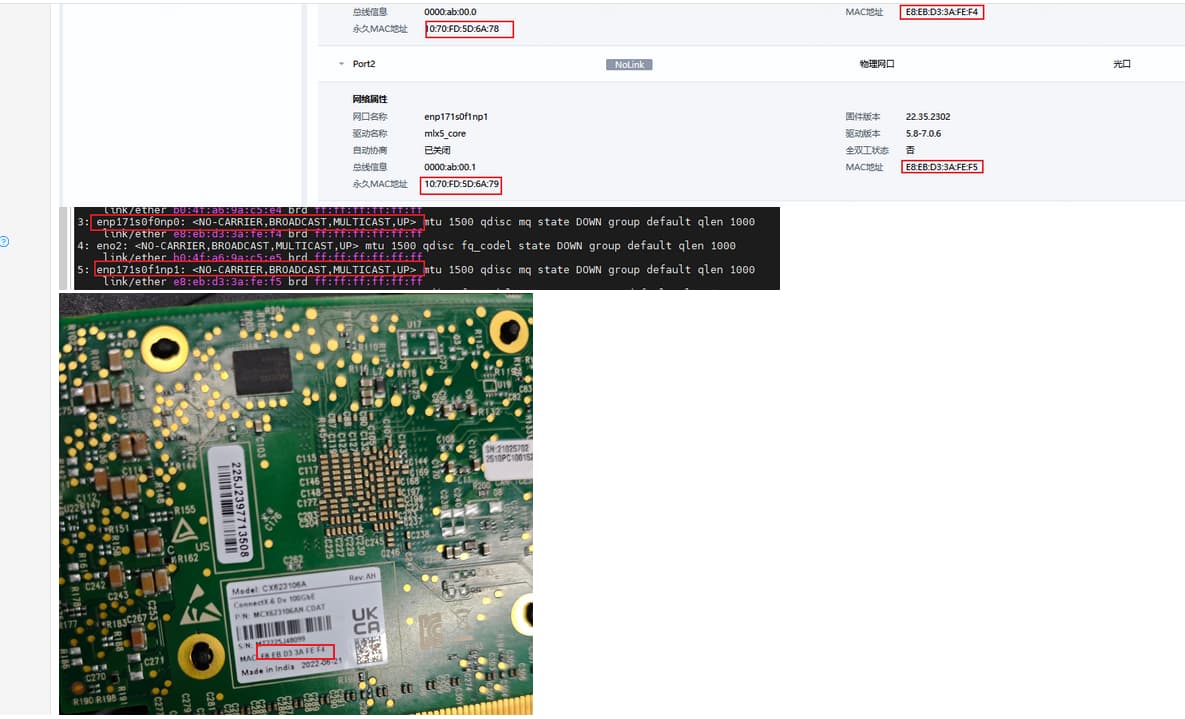Select MAC address E8:EB:D3:3A:FE:F5

[942, 167]
